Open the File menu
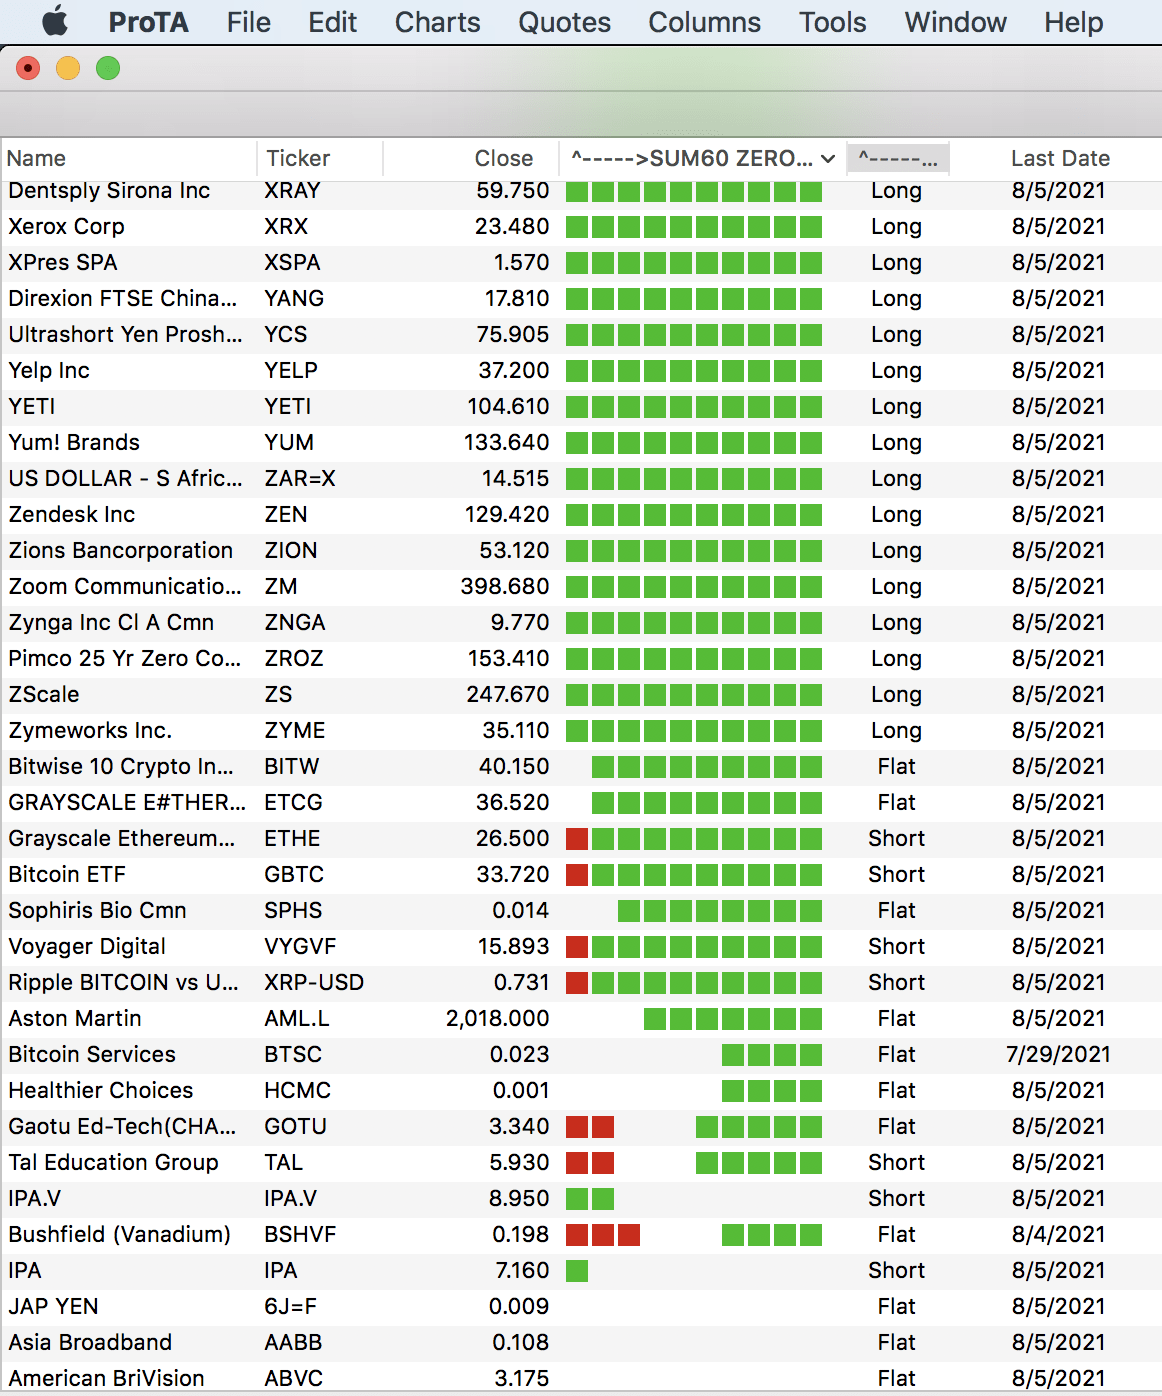 pyautogui.click(x=249, y=22)
